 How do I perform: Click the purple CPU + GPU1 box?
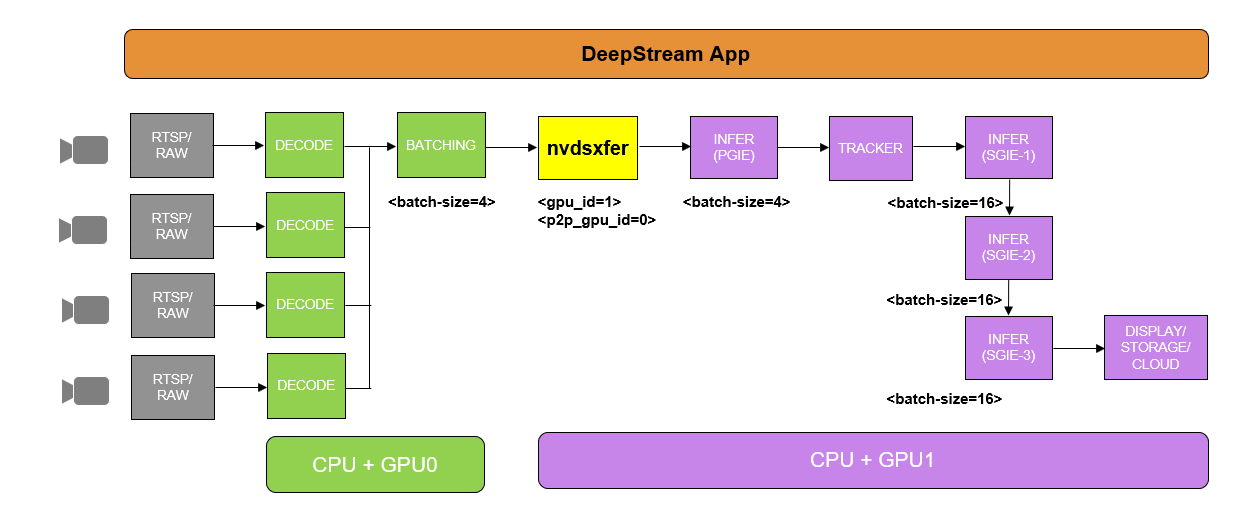[872, 460]
